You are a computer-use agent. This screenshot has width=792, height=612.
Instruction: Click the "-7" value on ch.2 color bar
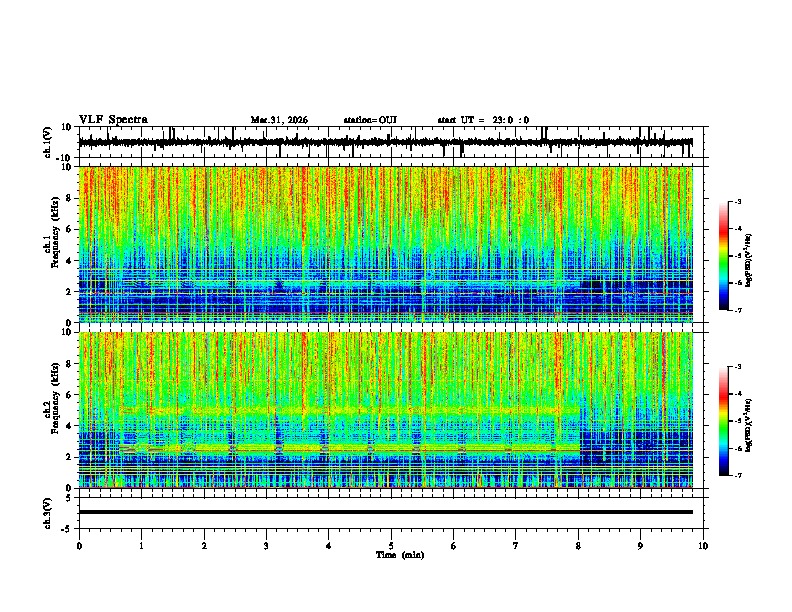tap(737, 475)
